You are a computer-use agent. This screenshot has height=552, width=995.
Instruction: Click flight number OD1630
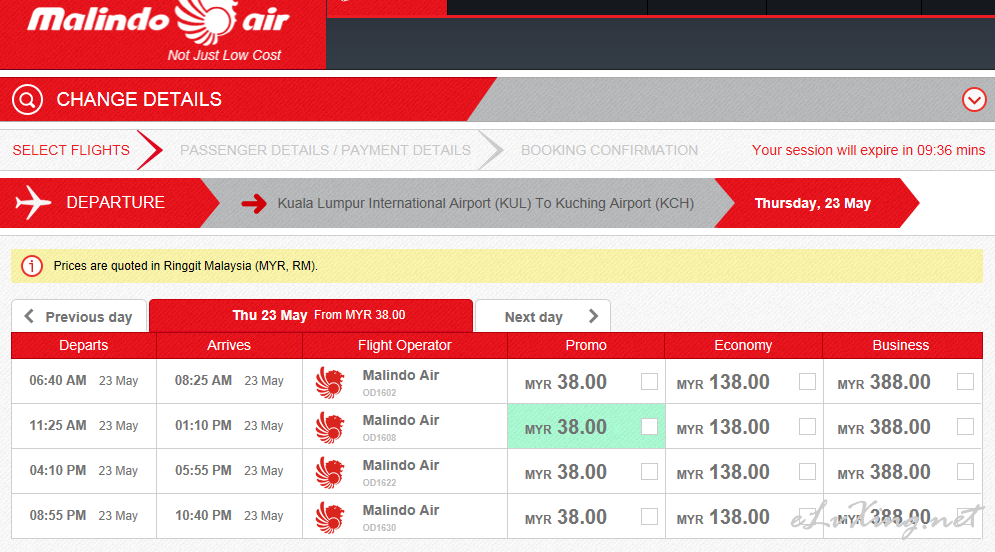click(379, 528)
